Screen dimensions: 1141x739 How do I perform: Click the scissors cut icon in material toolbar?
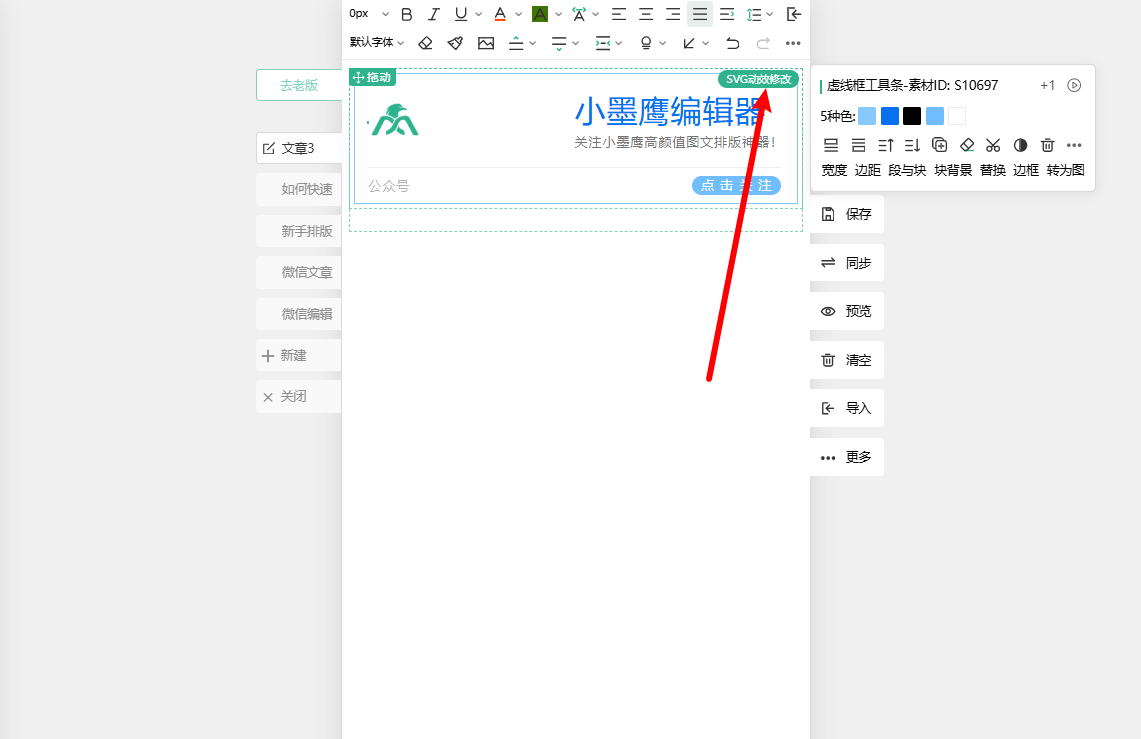click(992, 145)
